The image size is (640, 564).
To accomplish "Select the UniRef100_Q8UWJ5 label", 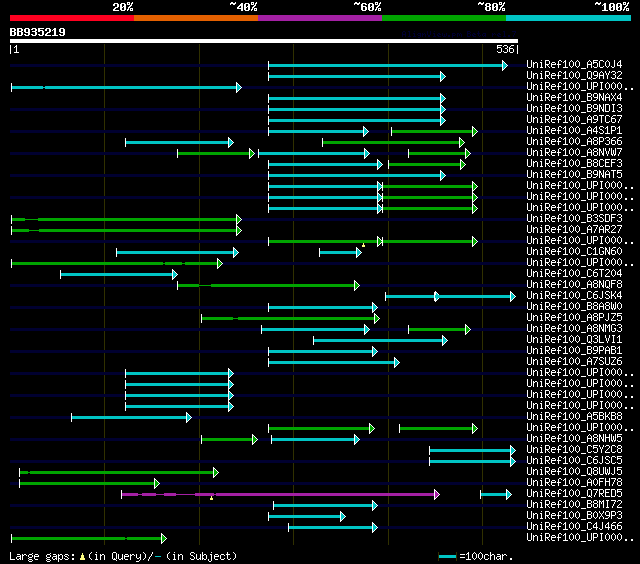I will (574, 472).
